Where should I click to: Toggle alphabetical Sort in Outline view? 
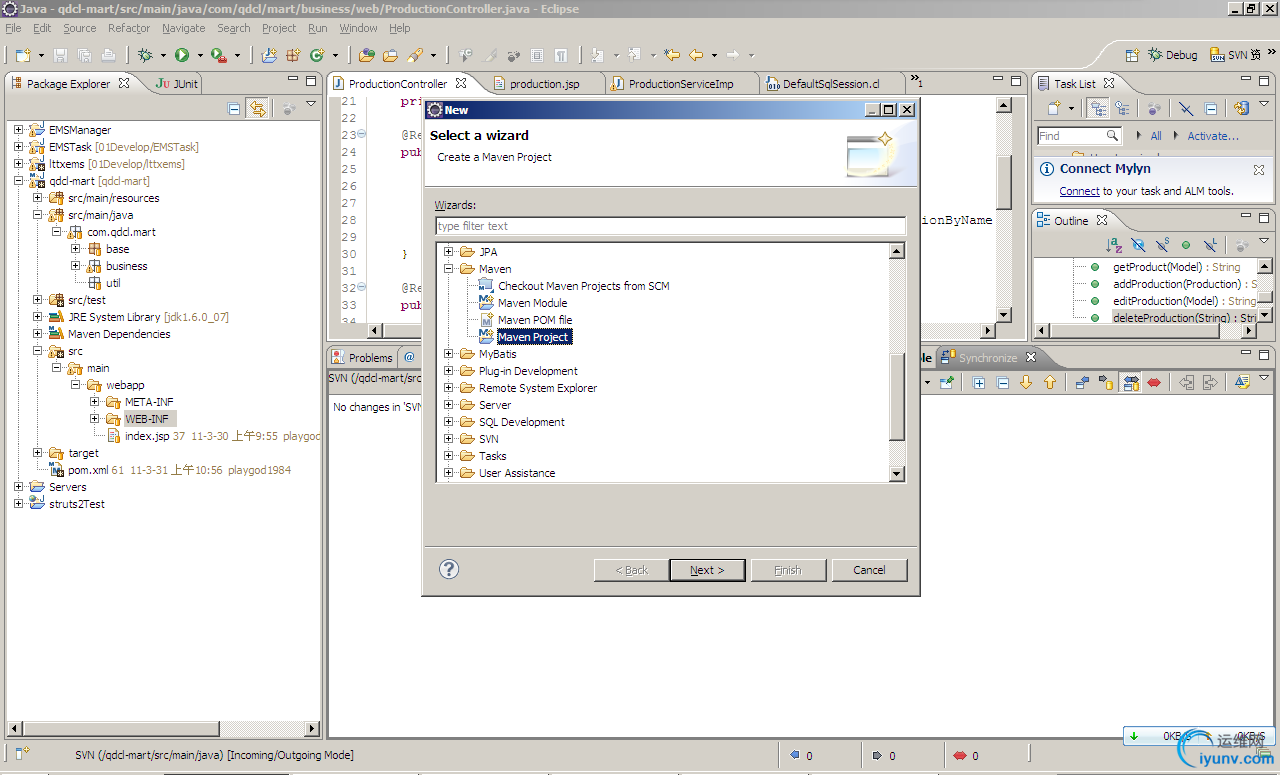click(x=1114, y=245)
